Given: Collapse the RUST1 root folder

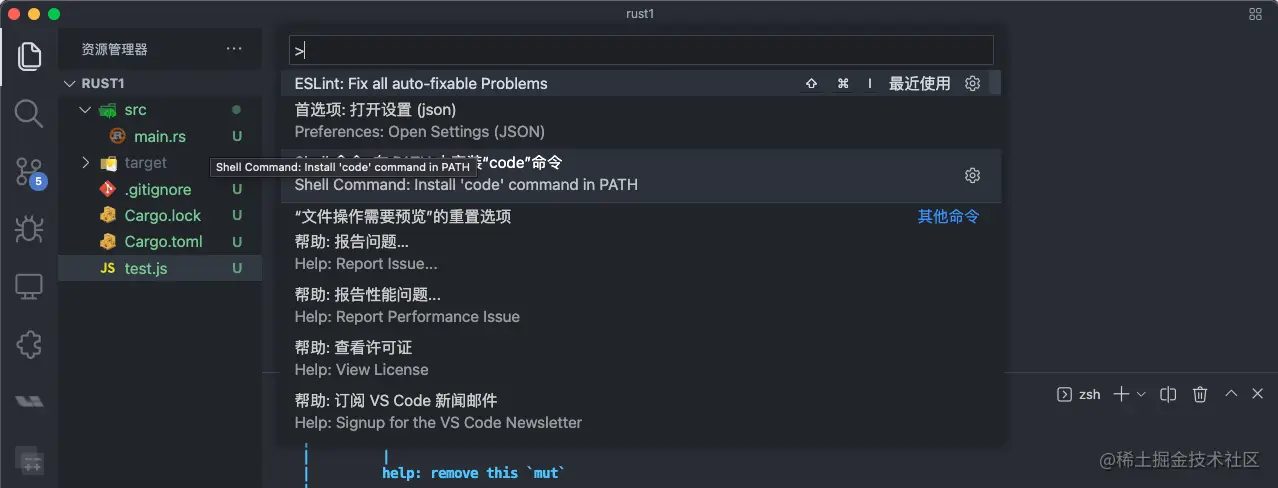Looking at the screenshot, I should (x=70, y=84).
